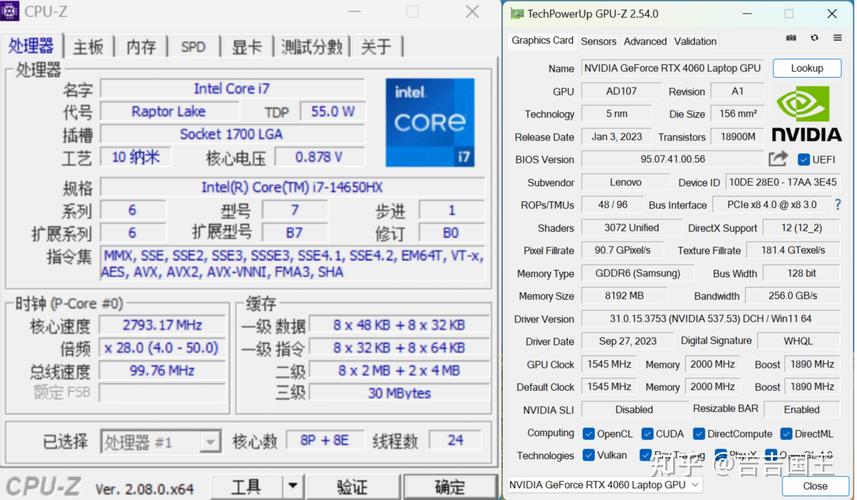Screen dimensions: 857x500
Task: Switch to the 内存 tab
Action: [141, 47]
